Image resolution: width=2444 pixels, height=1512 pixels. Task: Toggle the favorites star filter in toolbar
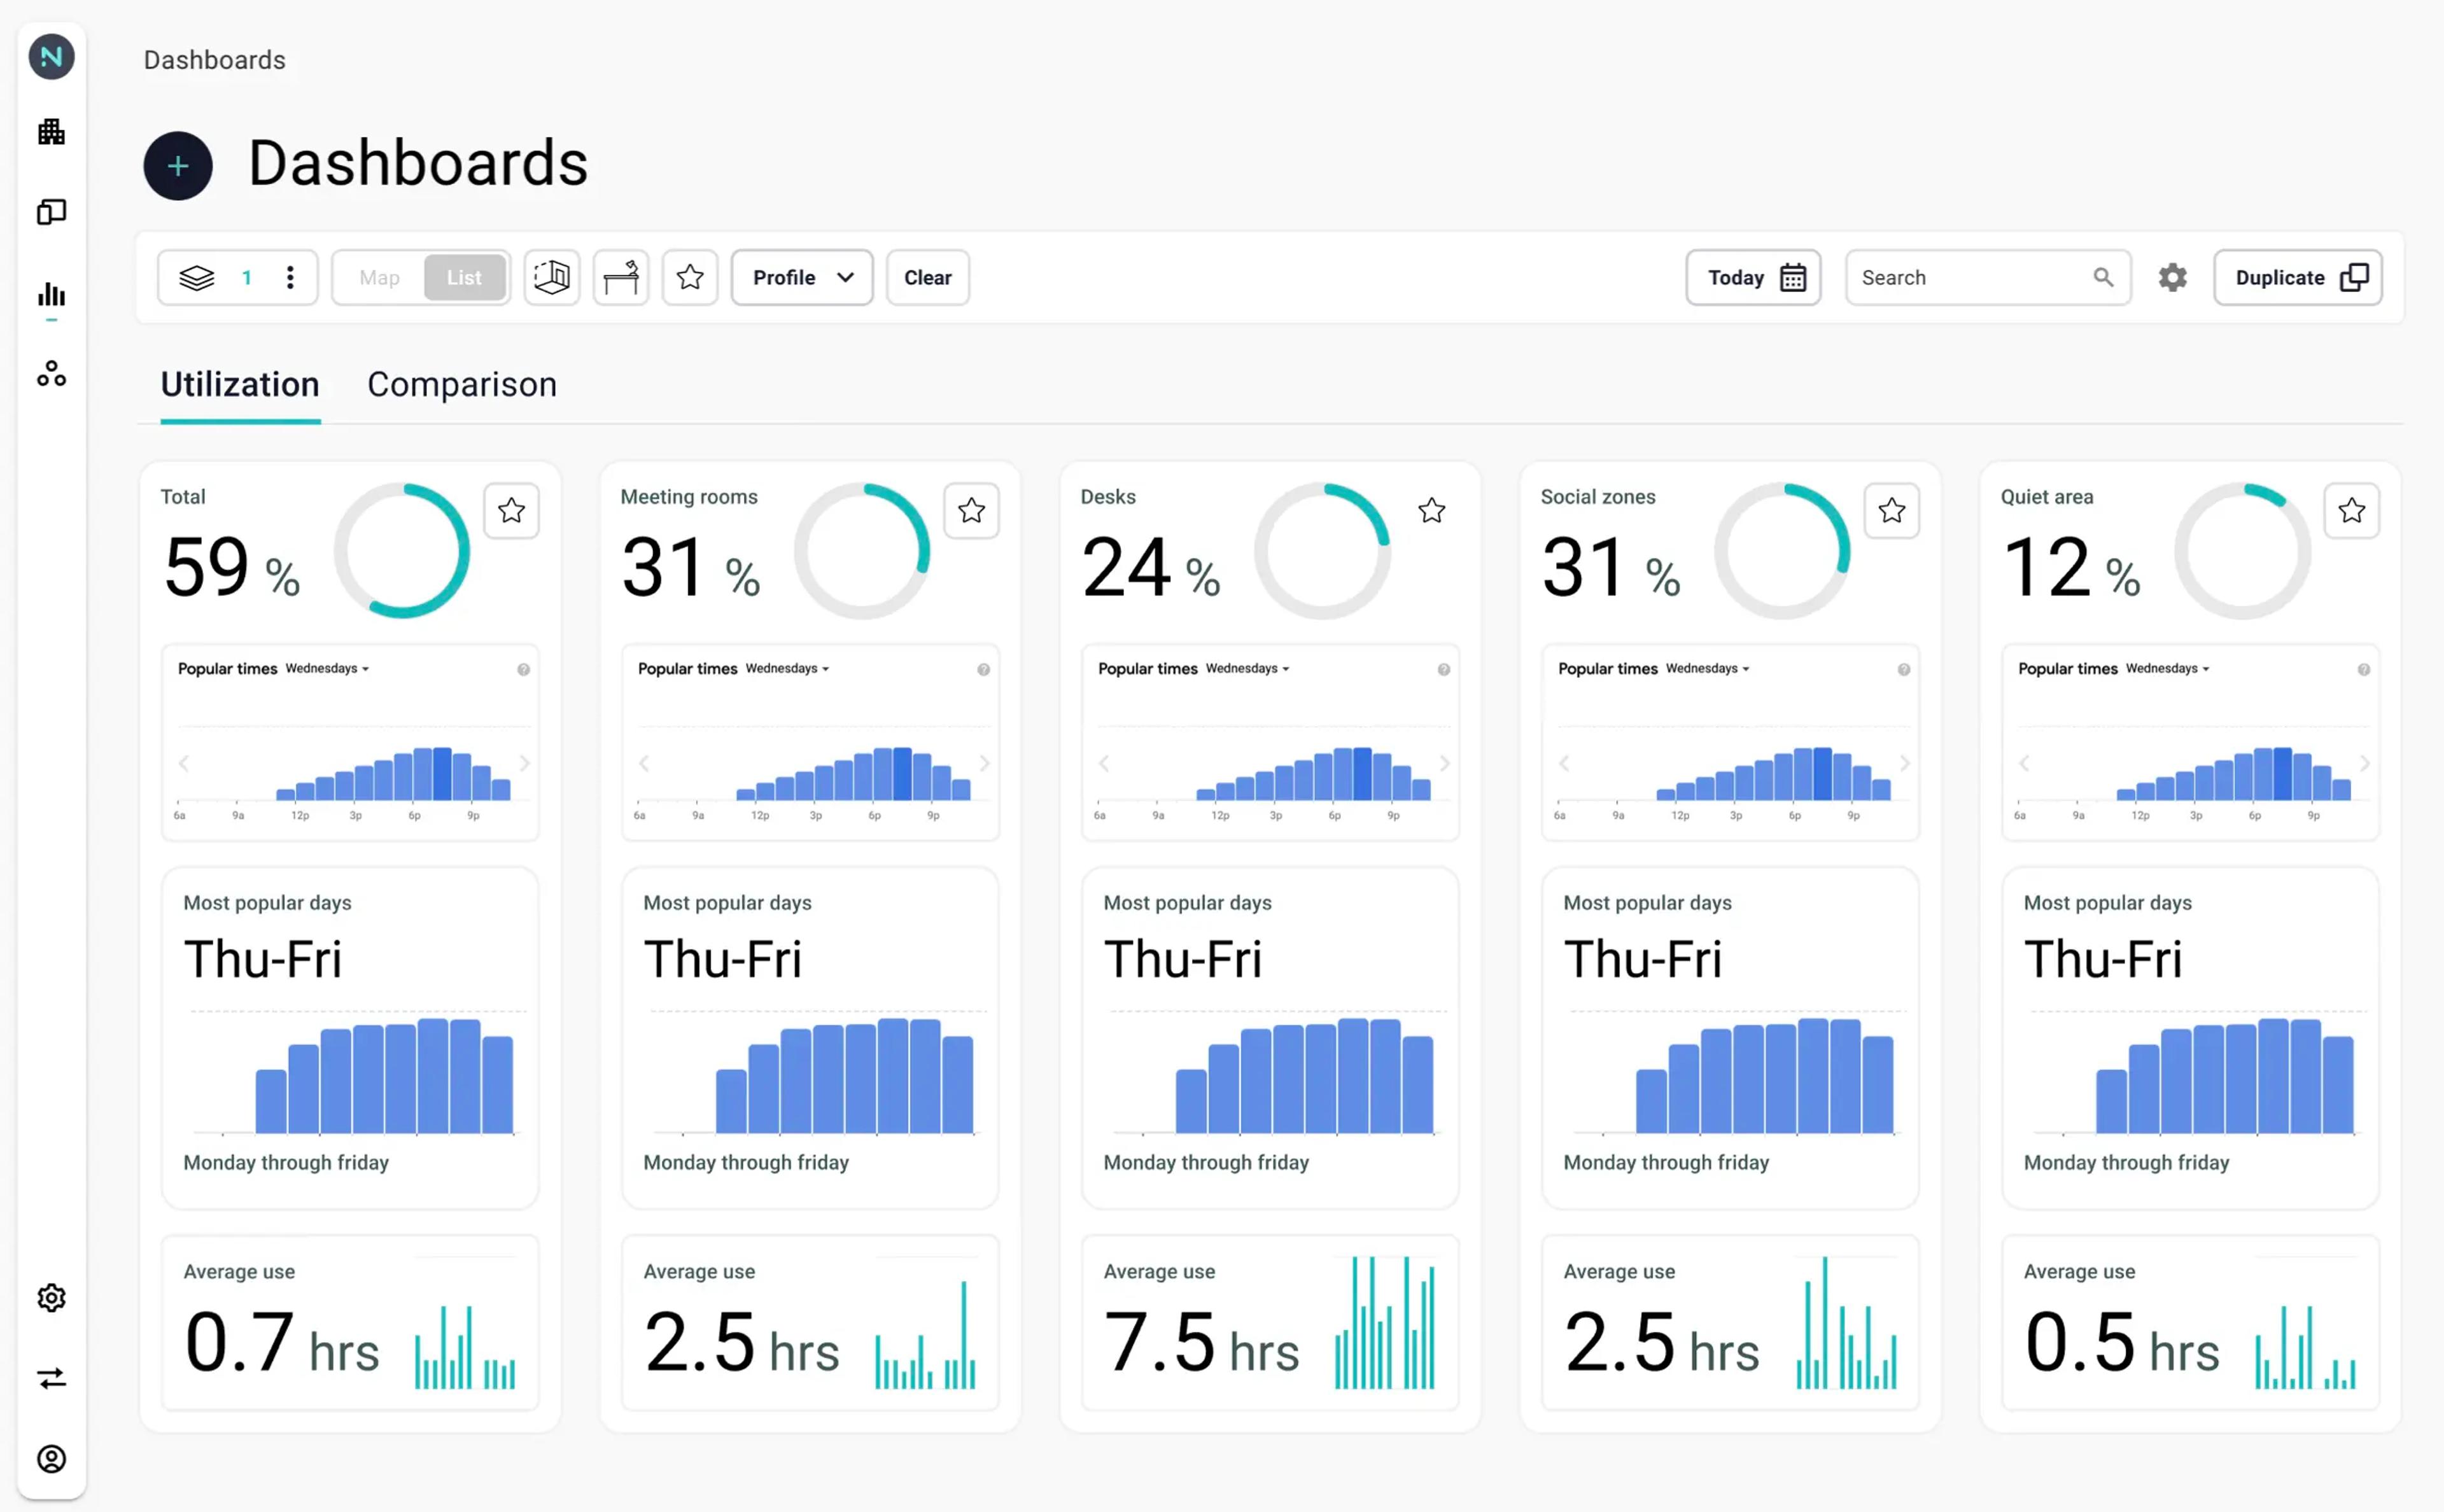tap(690, 277)
